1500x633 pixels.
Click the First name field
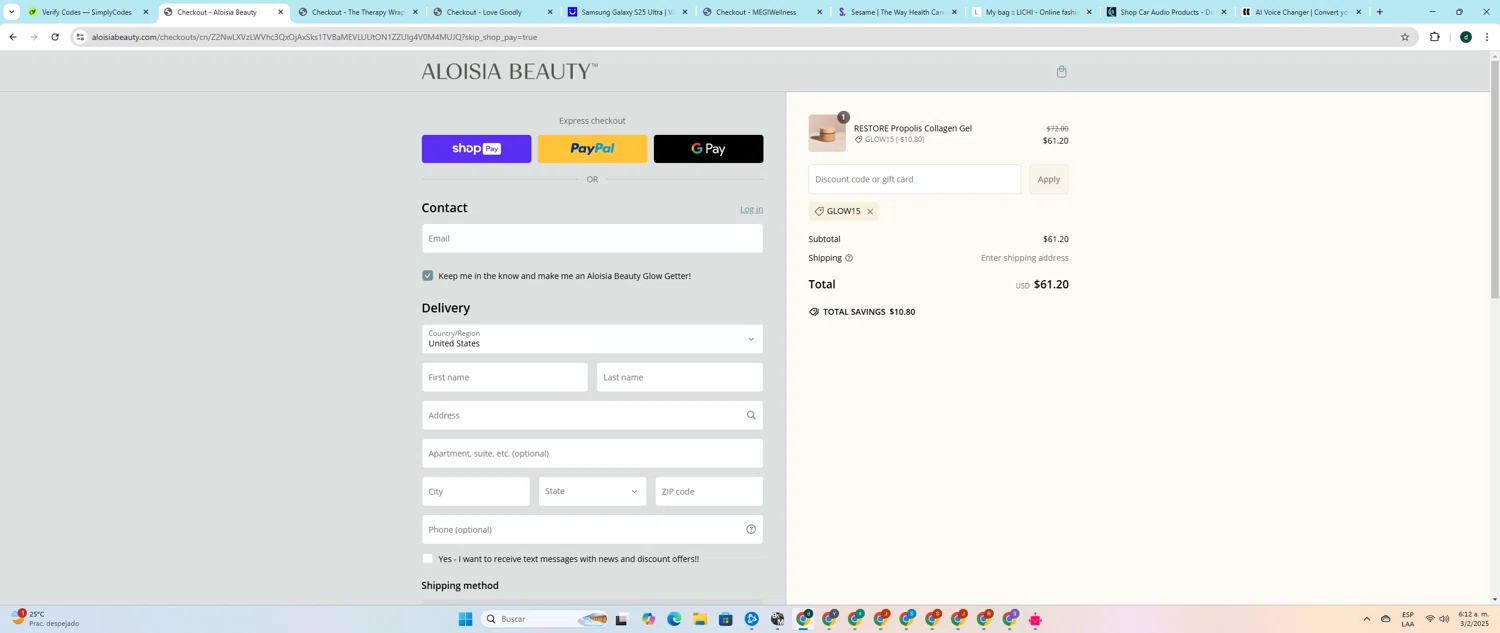click(505, 377)
